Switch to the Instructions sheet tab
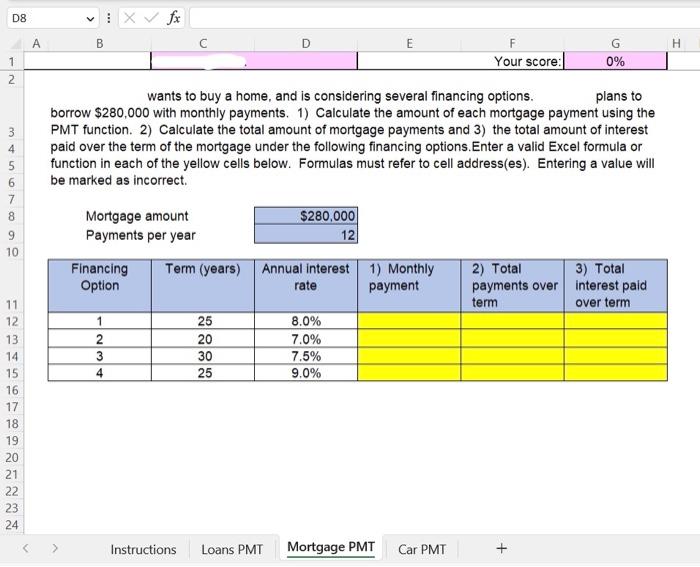 (143, 550)
